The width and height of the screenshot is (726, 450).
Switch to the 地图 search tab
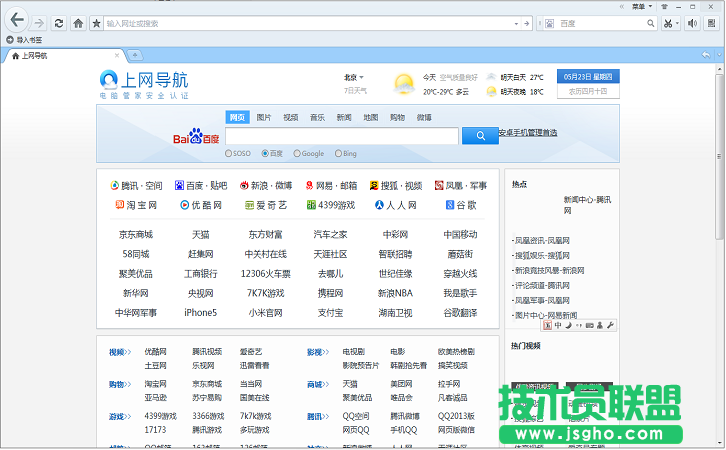(371, 118)
